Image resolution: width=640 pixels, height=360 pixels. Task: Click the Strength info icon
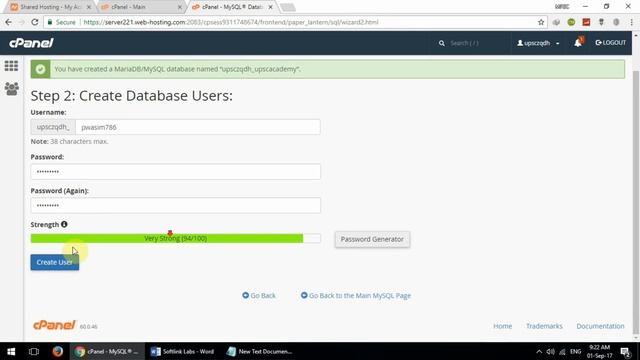click(64, 224)
